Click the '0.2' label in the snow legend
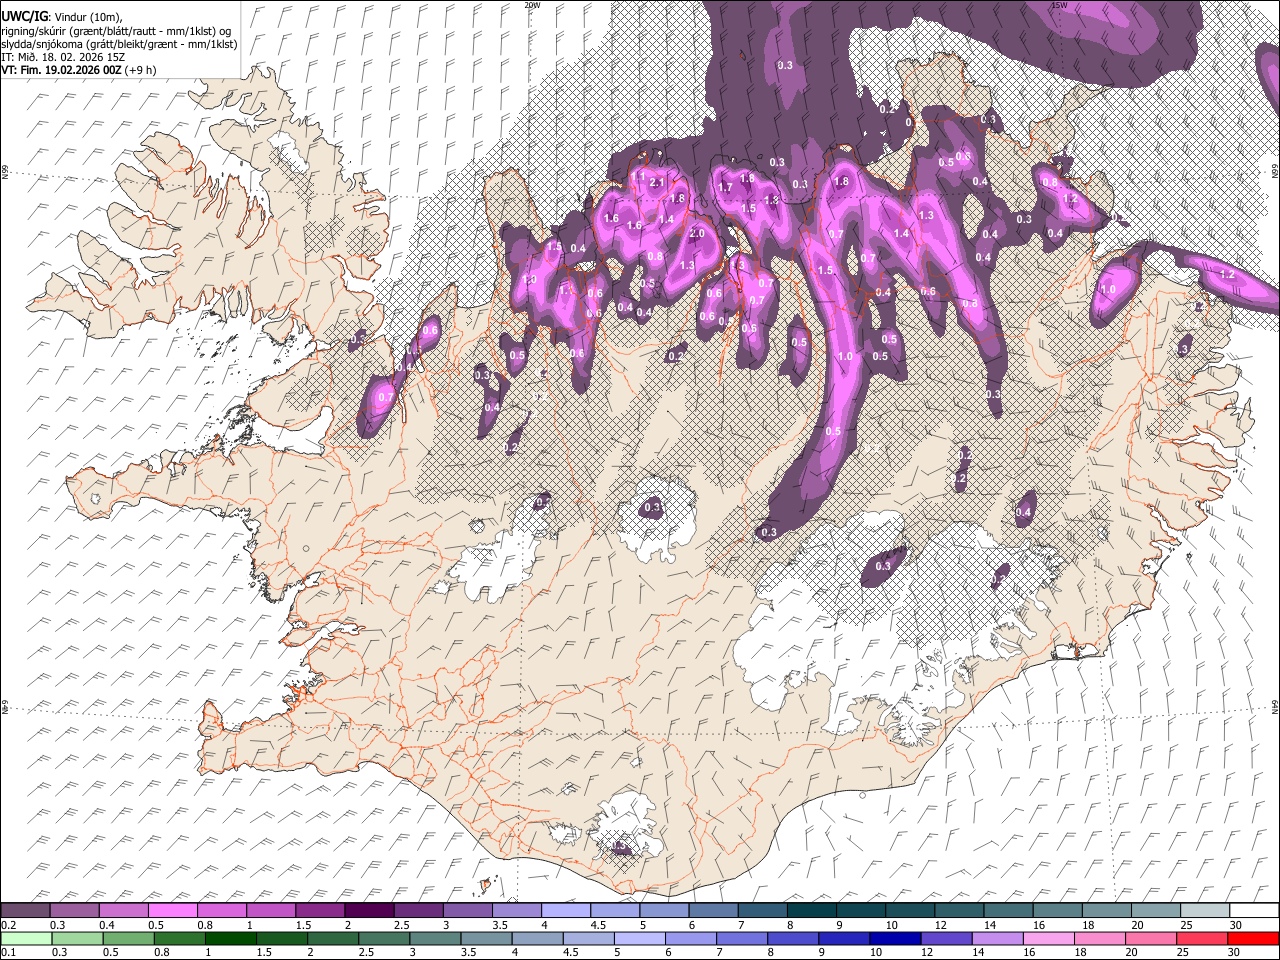The height and width of the screenshot is (960, 1280). click(8, 924)
